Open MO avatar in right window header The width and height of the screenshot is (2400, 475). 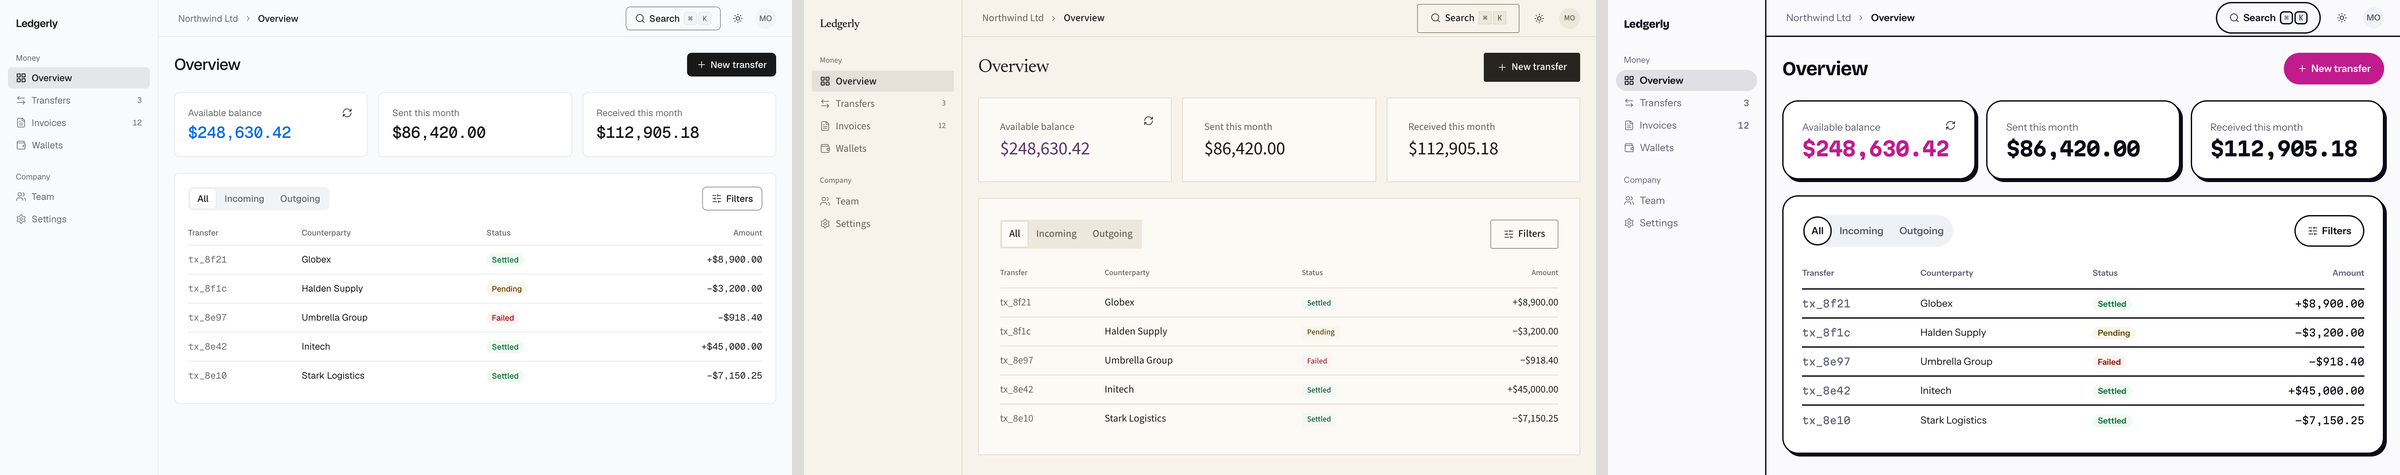[2373, 18]
